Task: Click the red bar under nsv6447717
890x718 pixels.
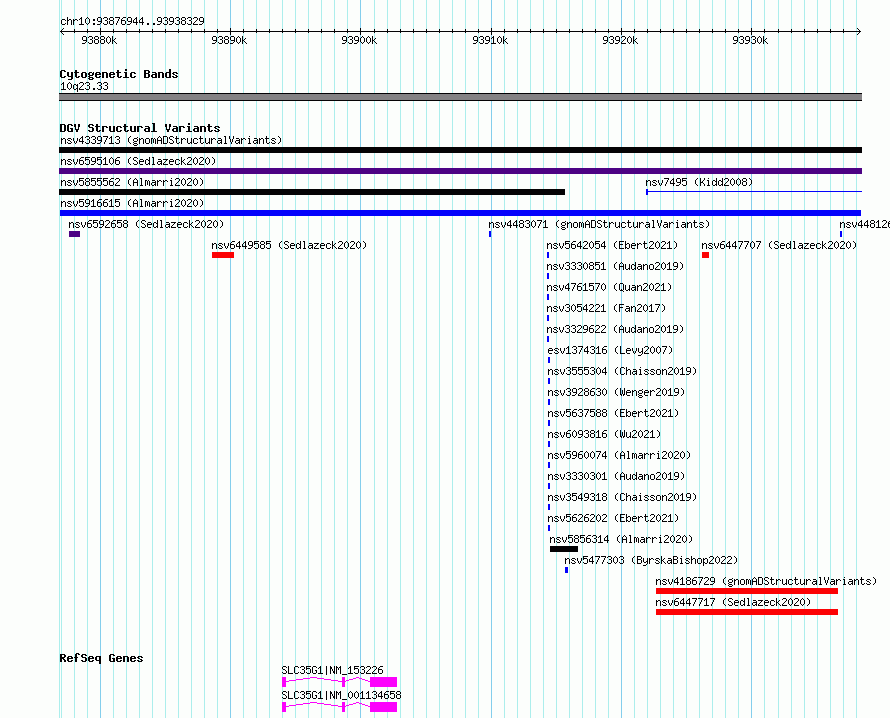Action: pos(747,612)
